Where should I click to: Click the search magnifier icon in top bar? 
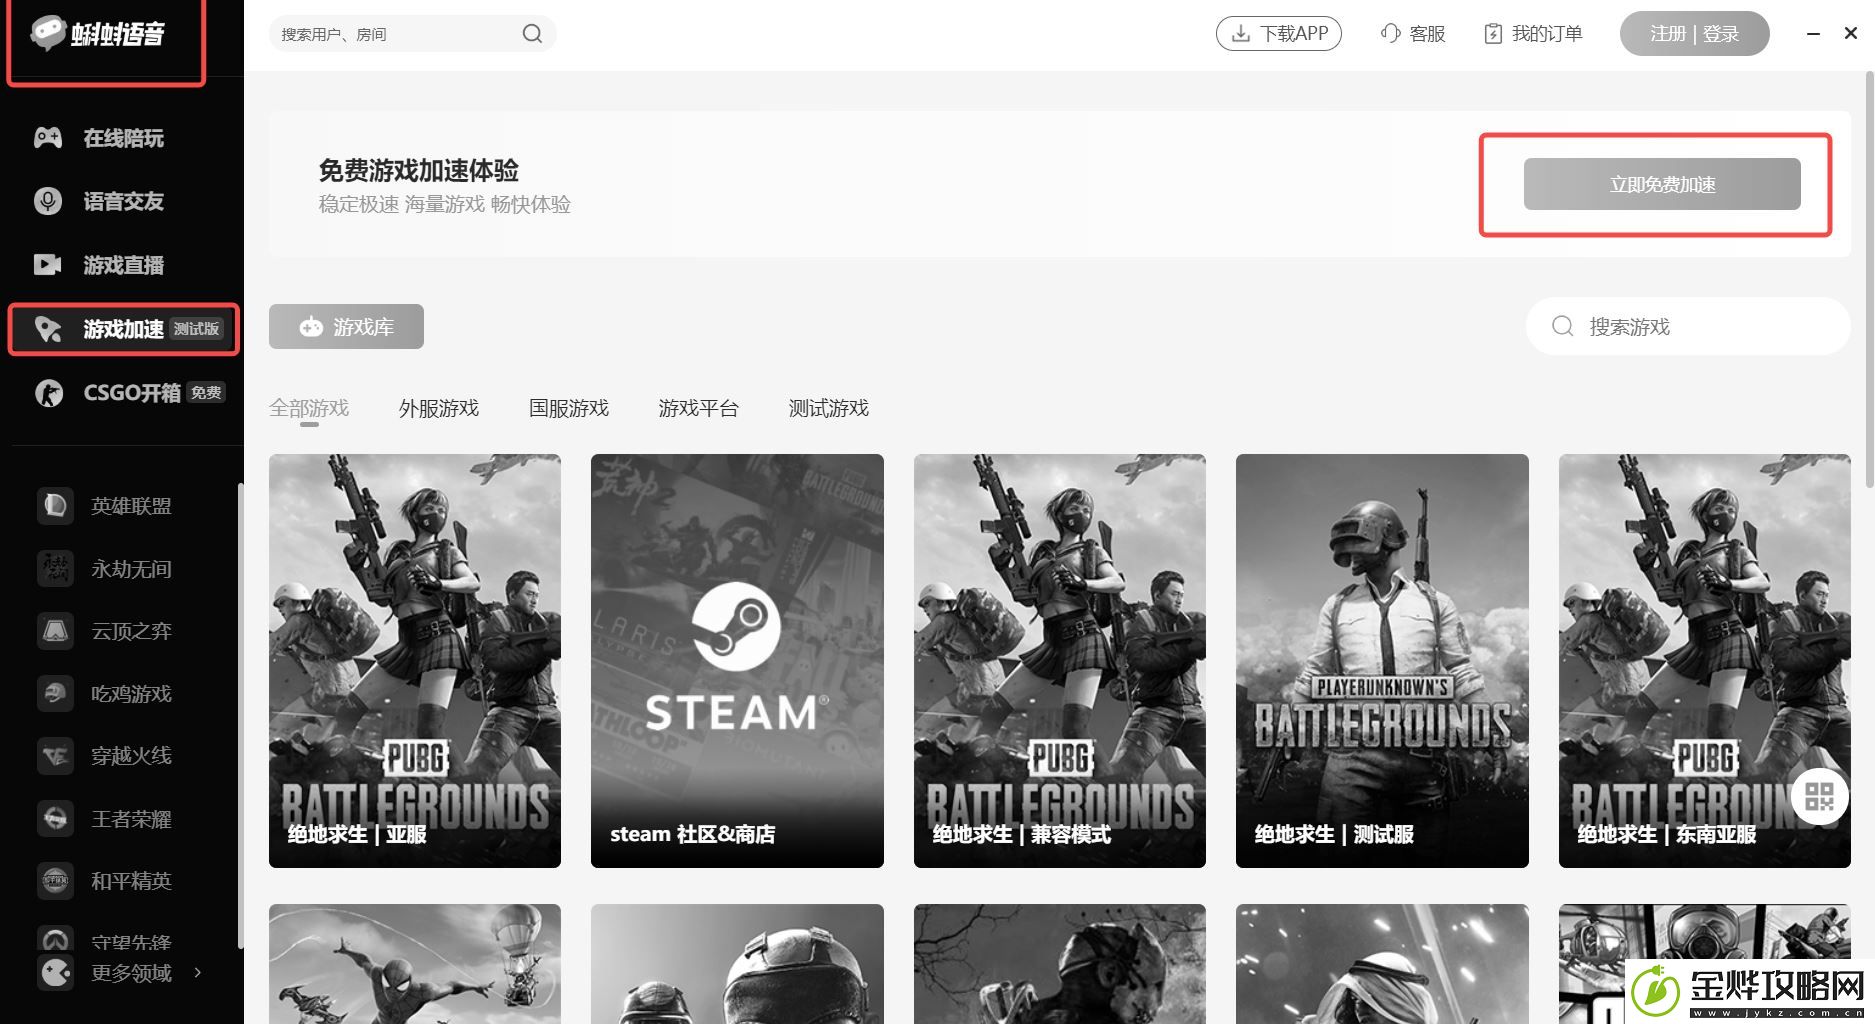pos(532,34)
